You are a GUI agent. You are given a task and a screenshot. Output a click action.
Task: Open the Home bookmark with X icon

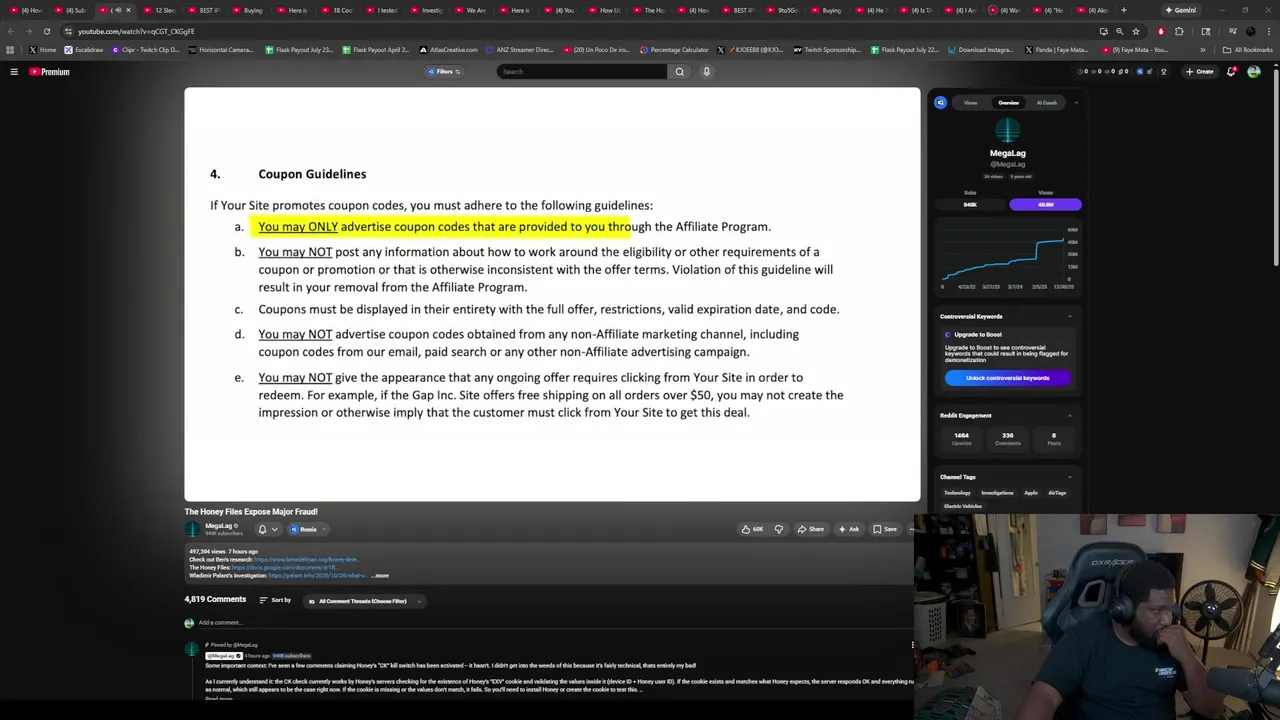42,49
